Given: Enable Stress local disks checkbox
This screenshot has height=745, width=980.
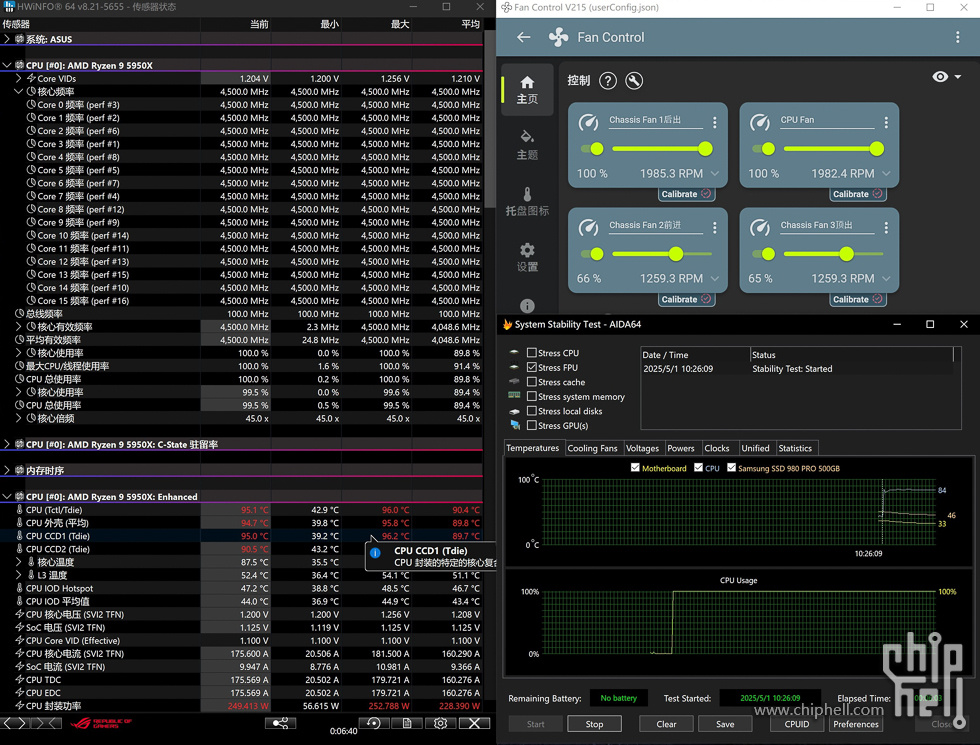Looking at the screenshot, I should 532,411.
